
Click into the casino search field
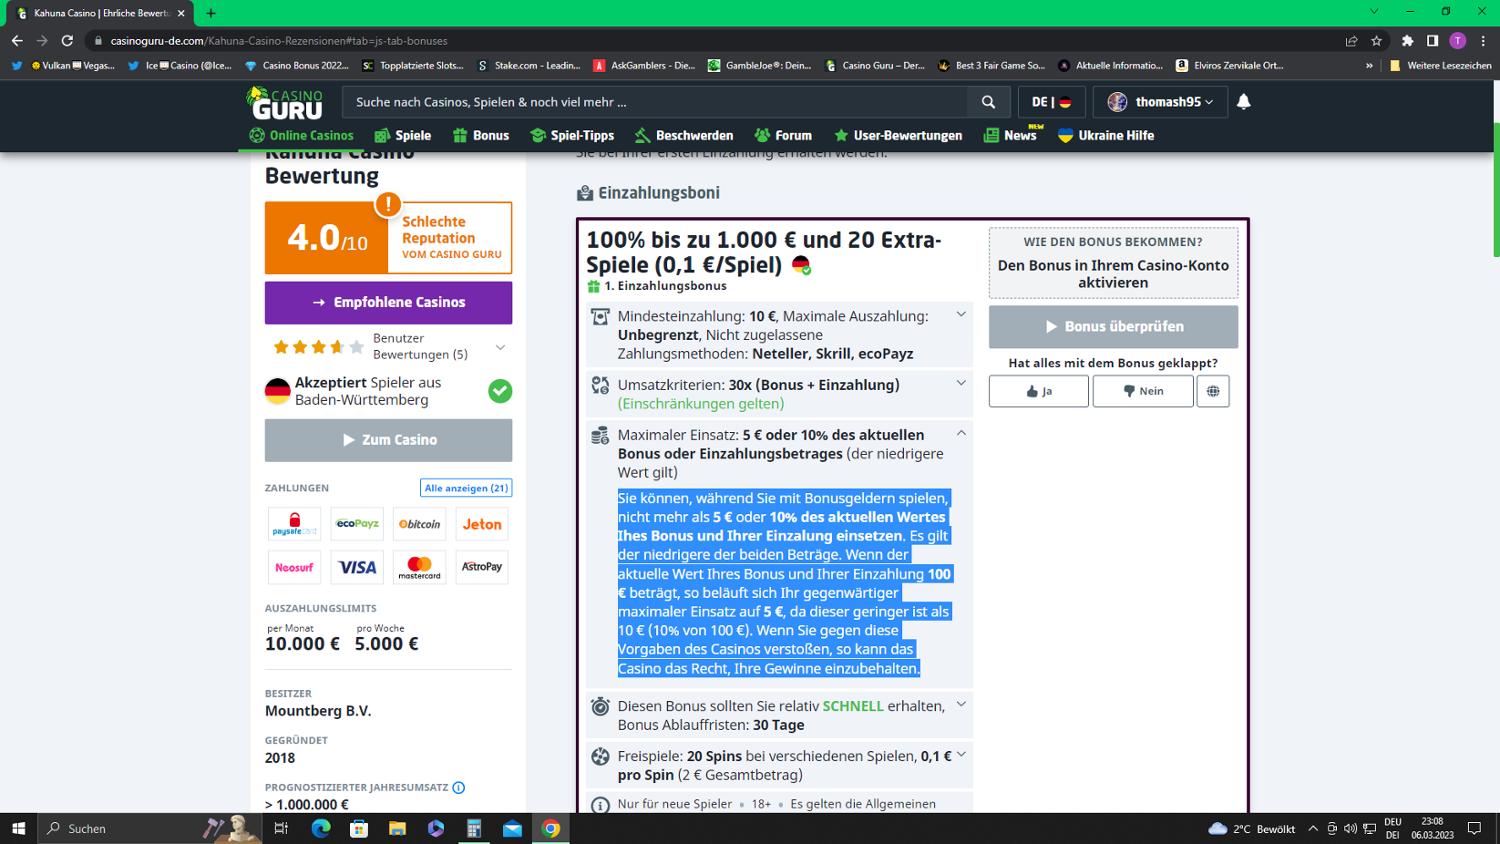(x=655, y=102)
